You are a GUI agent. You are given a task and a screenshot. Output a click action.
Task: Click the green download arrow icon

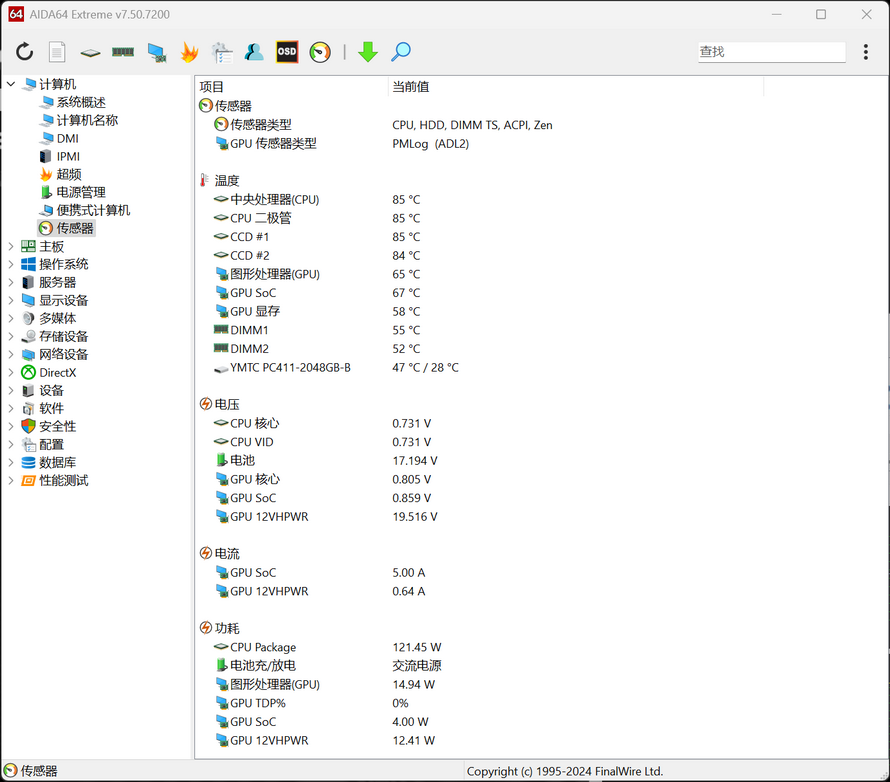(368, 52)
